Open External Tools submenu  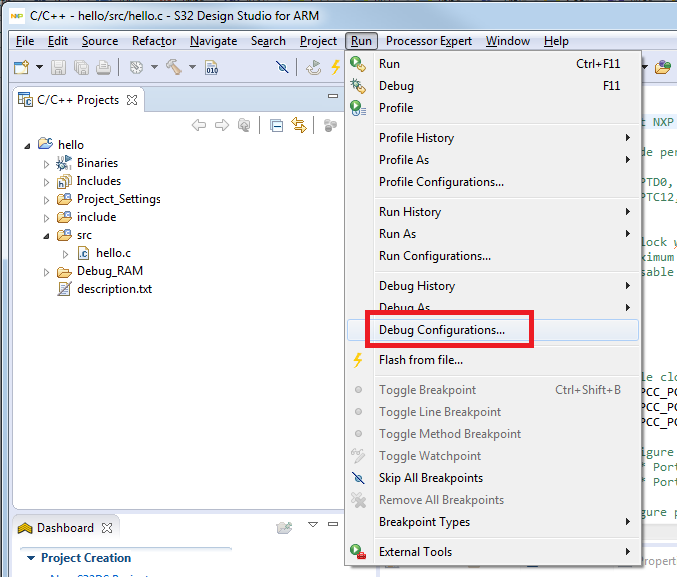point(492,552)
